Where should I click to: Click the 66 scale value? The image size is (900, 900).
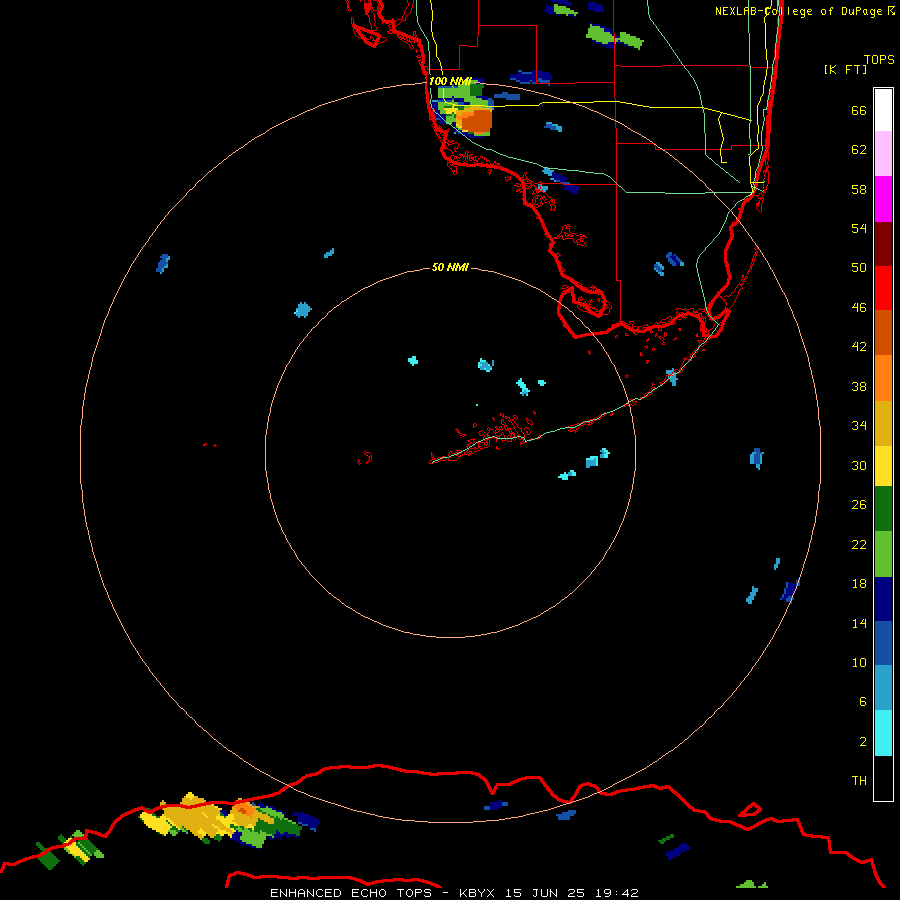[859, 110]
